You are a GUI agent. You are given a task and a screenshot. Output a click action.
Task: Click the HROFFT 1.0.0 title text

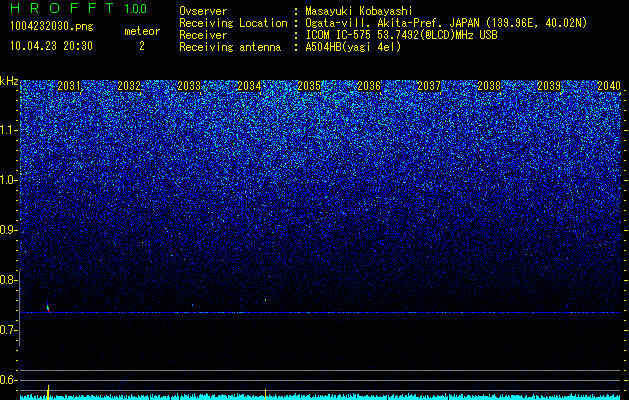(78, 8)
